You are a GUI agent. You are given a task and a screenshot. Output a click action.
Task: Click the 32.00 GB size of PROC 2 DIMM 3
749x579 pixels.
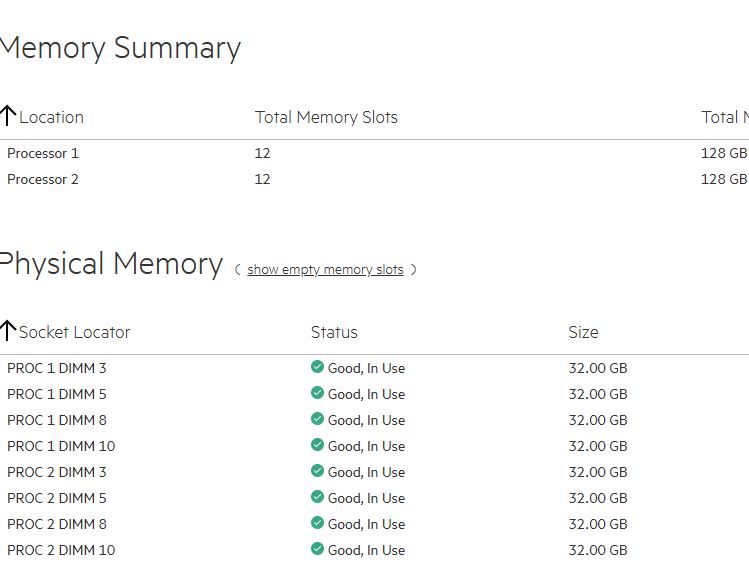598,472
